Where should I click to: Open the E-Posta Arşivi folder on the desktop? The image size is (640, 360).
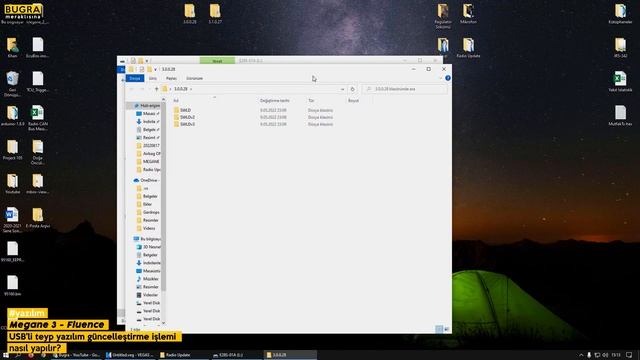click(38, 218)
